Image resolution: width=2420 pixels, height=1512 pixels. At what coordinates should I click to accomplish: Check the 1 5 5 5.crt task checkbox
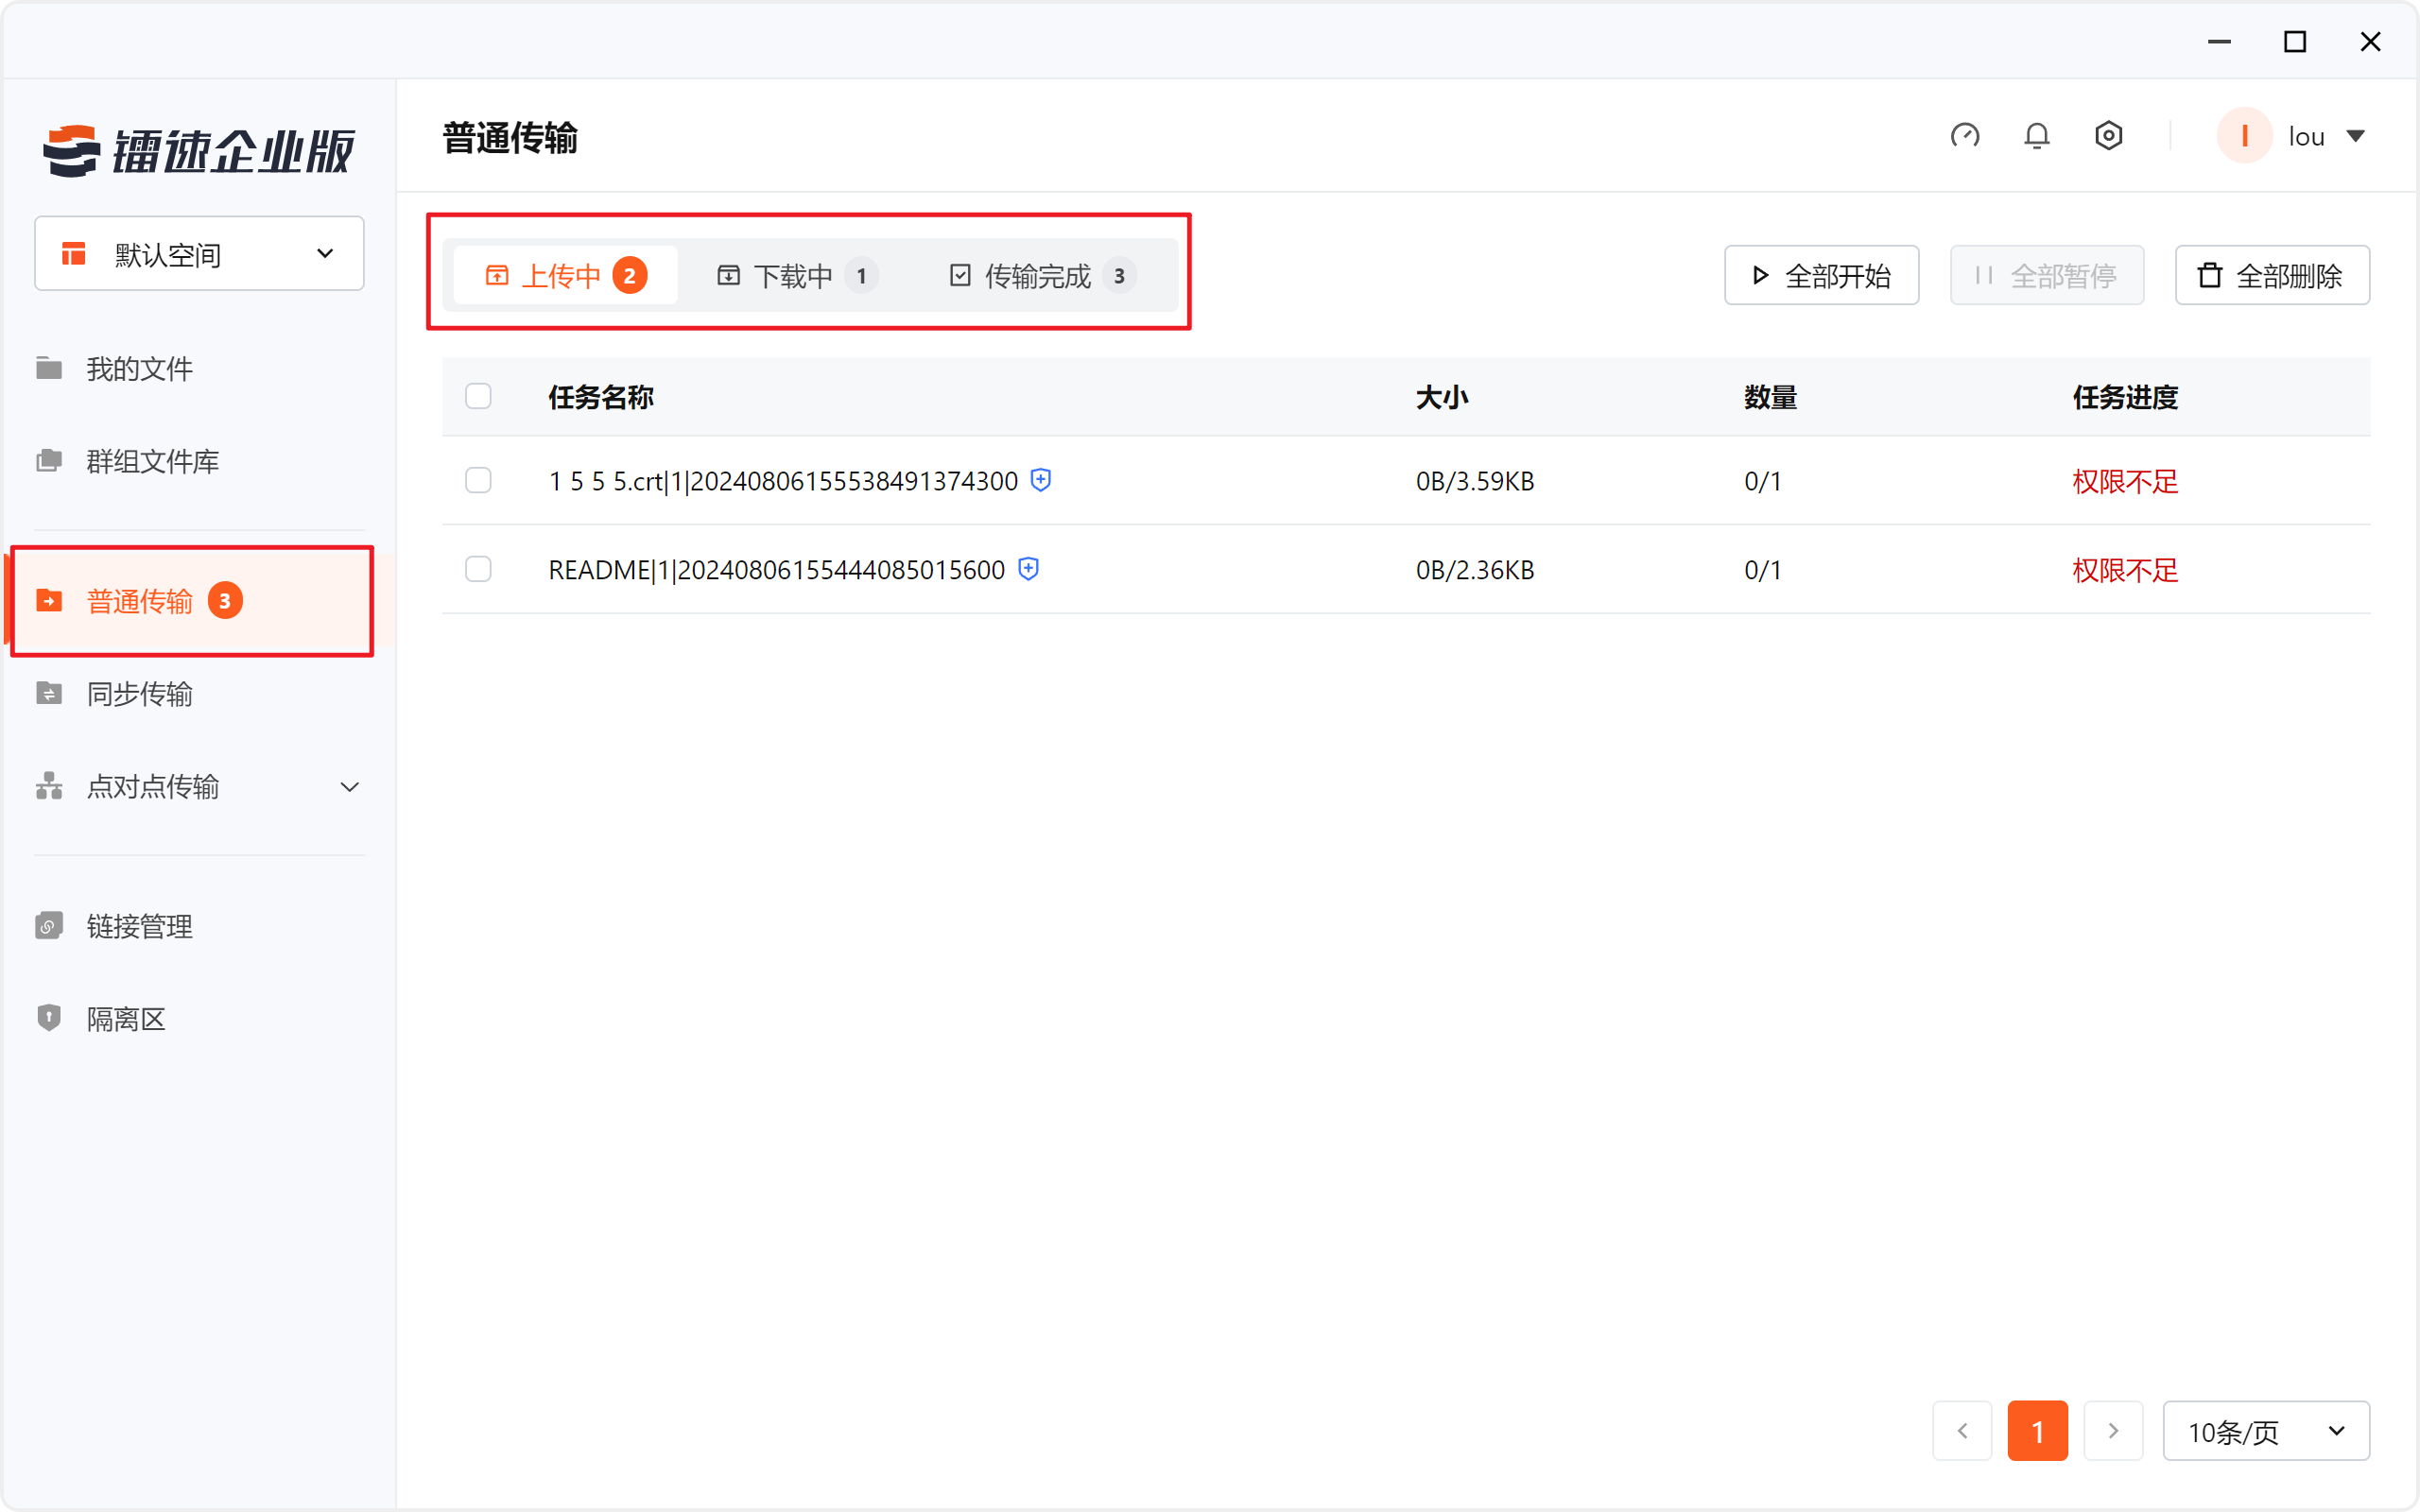(x=478, y=480)
